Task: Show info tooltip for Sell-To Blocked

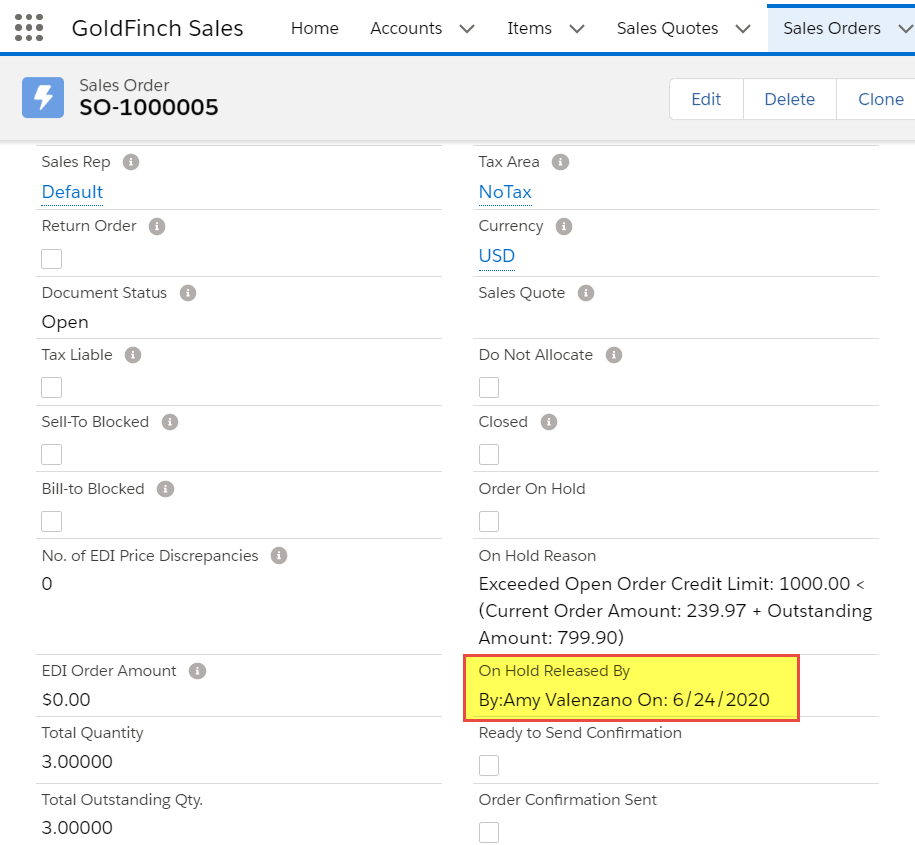Action: click(x=170, y=422)
